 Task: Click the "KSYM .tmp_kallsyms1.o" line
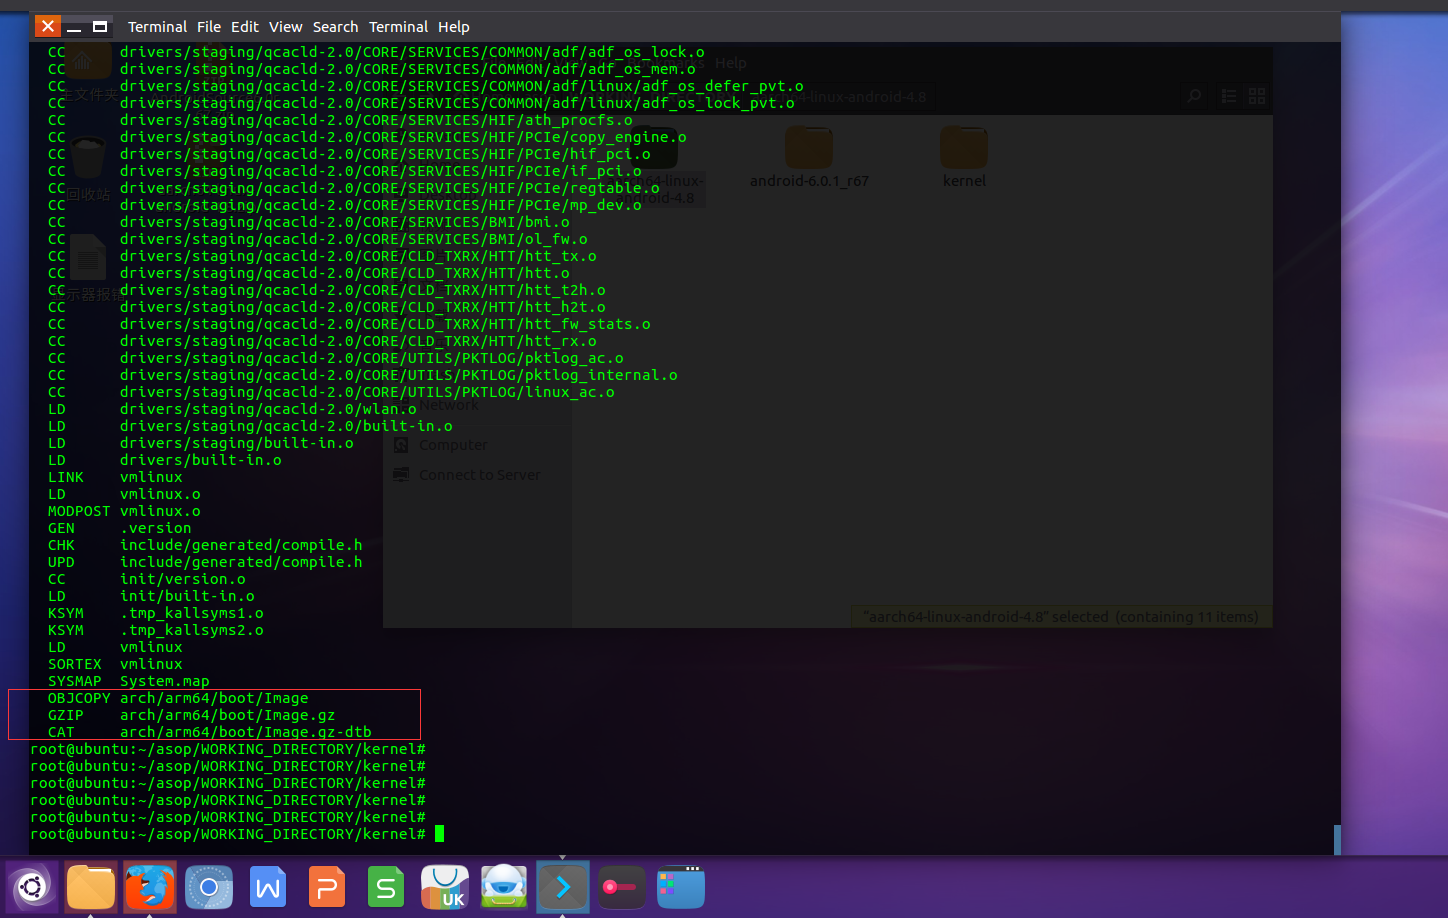click(155, 613)
